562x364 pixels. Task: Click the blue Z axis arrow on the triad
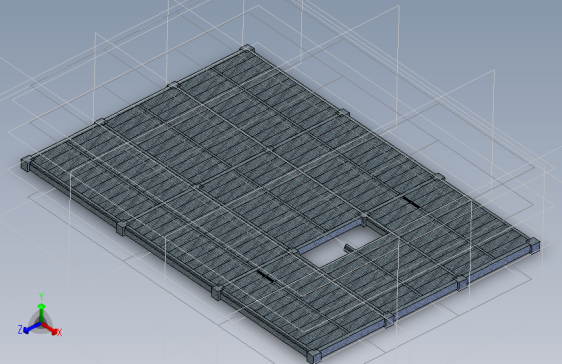pos(32,328)
